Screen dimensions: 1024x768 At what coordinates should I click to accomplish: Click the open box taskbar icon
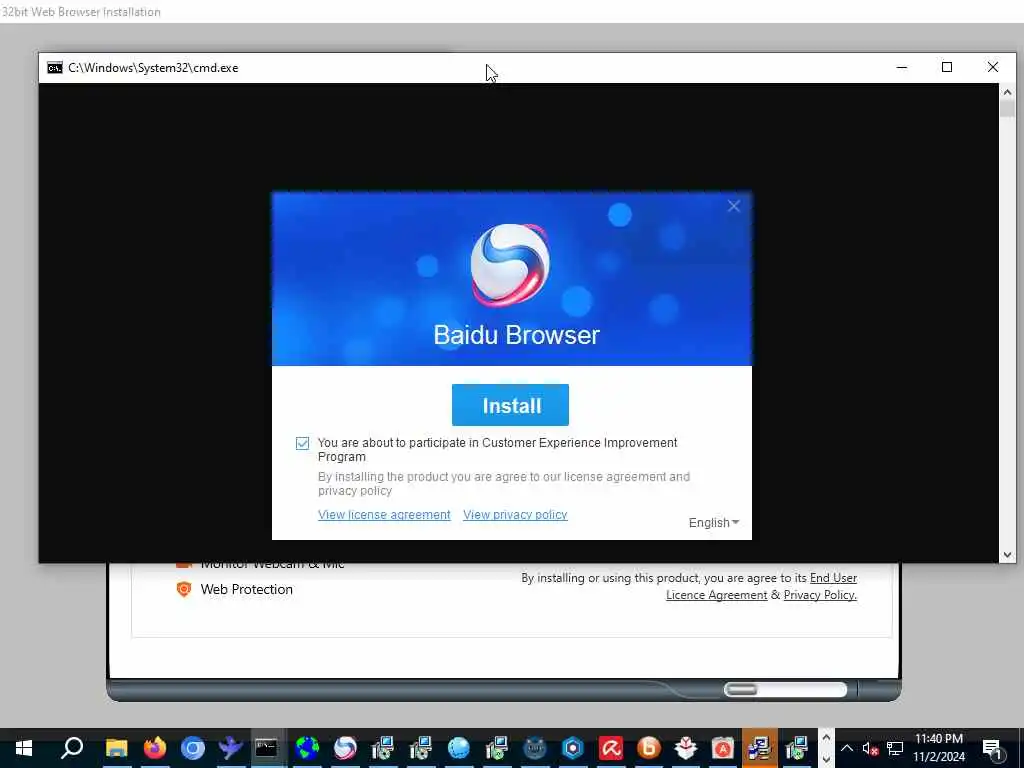(x=686, y=748)
